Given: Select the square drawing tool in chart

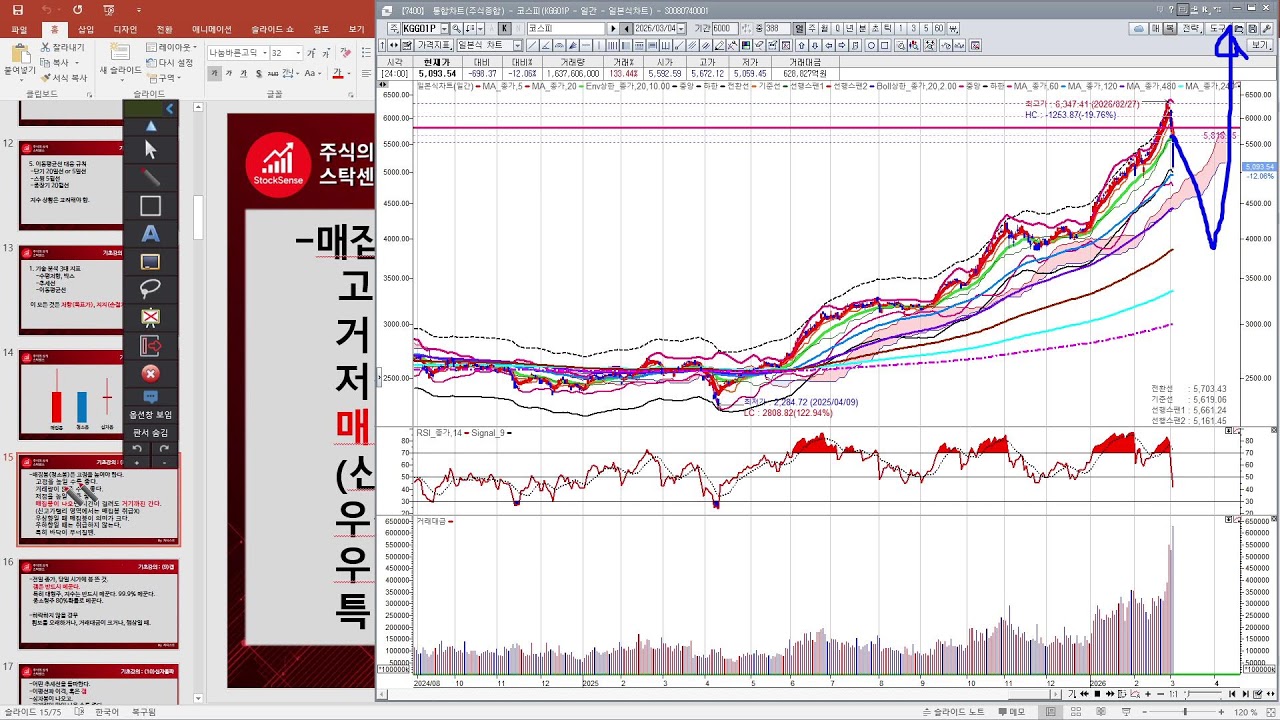Looking at the screenshot, I should [x=885, y=46].
